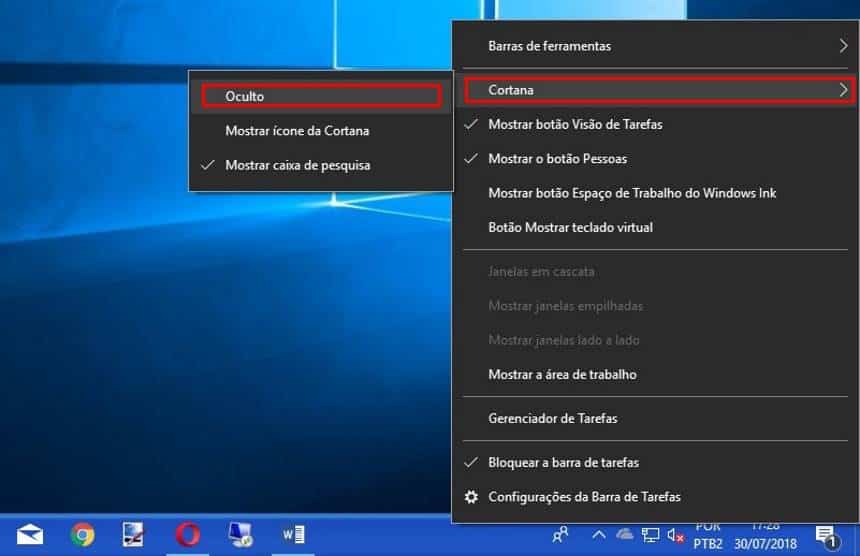Open the clock showing 30/07/2018

[x=765, y=535]
